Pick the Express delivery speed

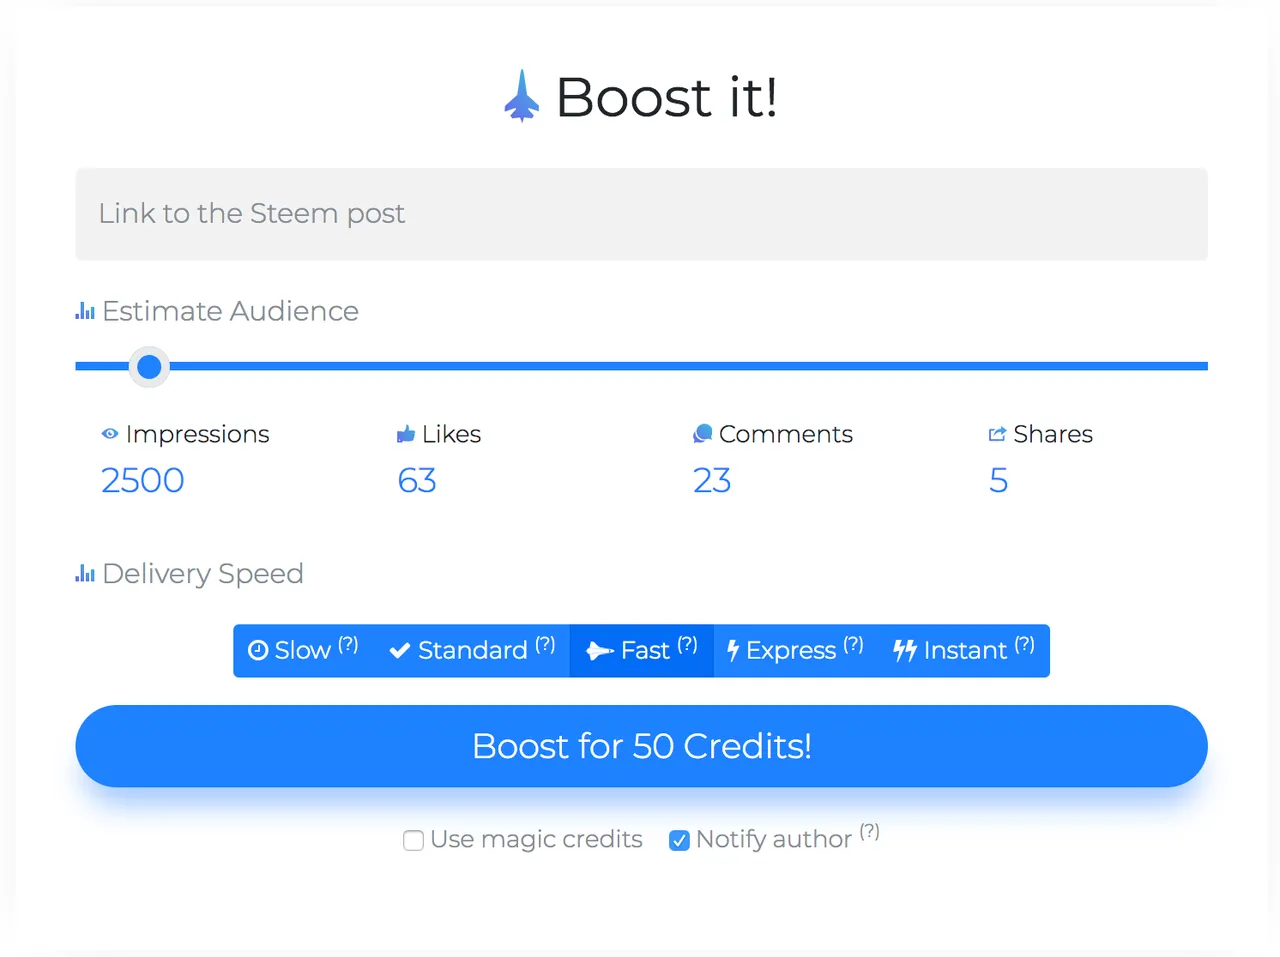[x=796, y=651]
